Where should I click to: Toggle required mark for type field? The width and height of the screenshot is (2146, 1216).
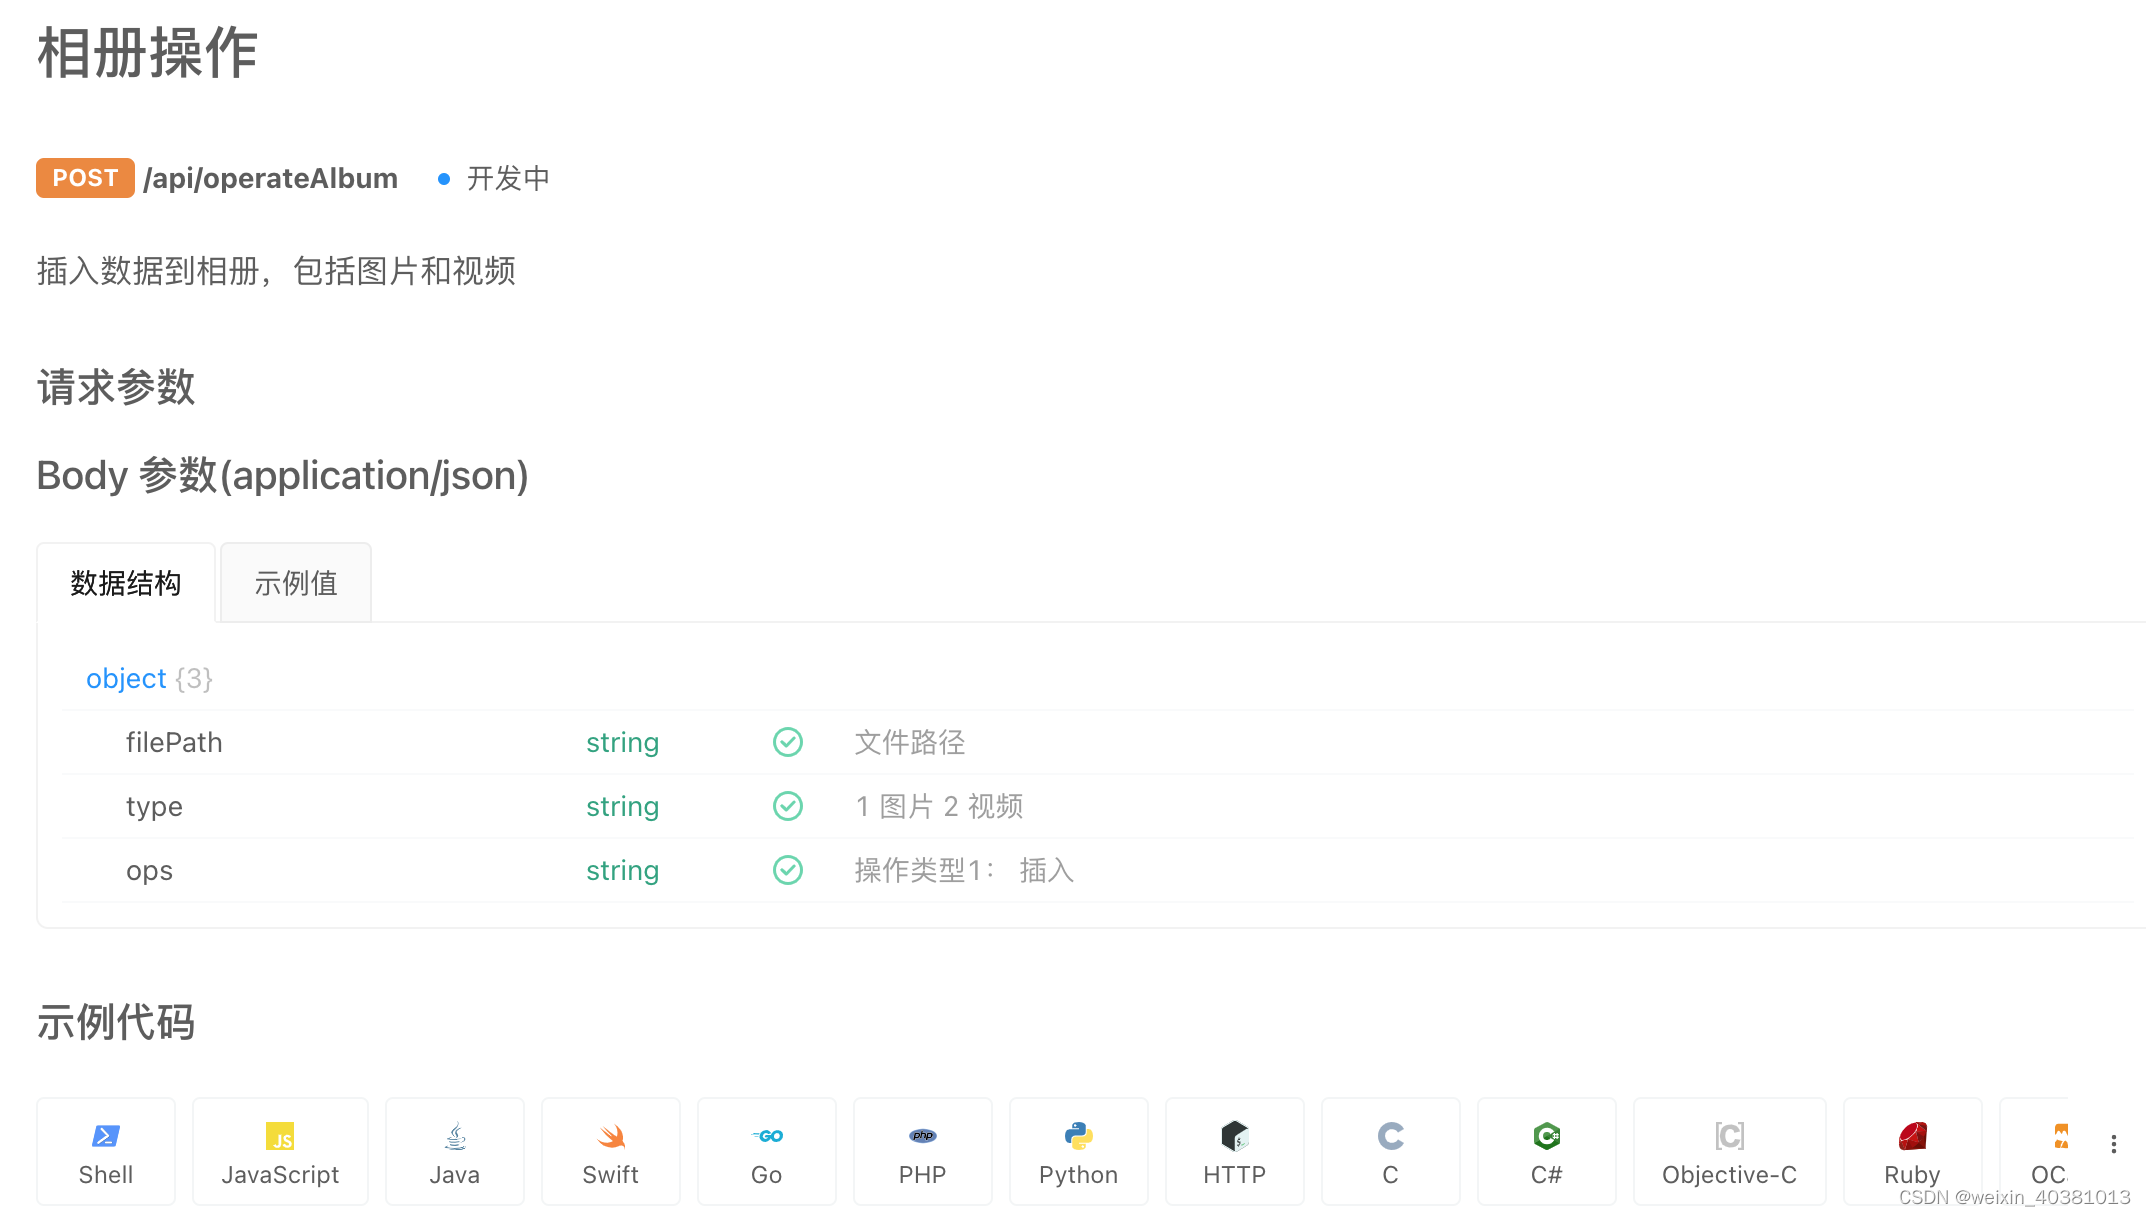click(787, 806)
